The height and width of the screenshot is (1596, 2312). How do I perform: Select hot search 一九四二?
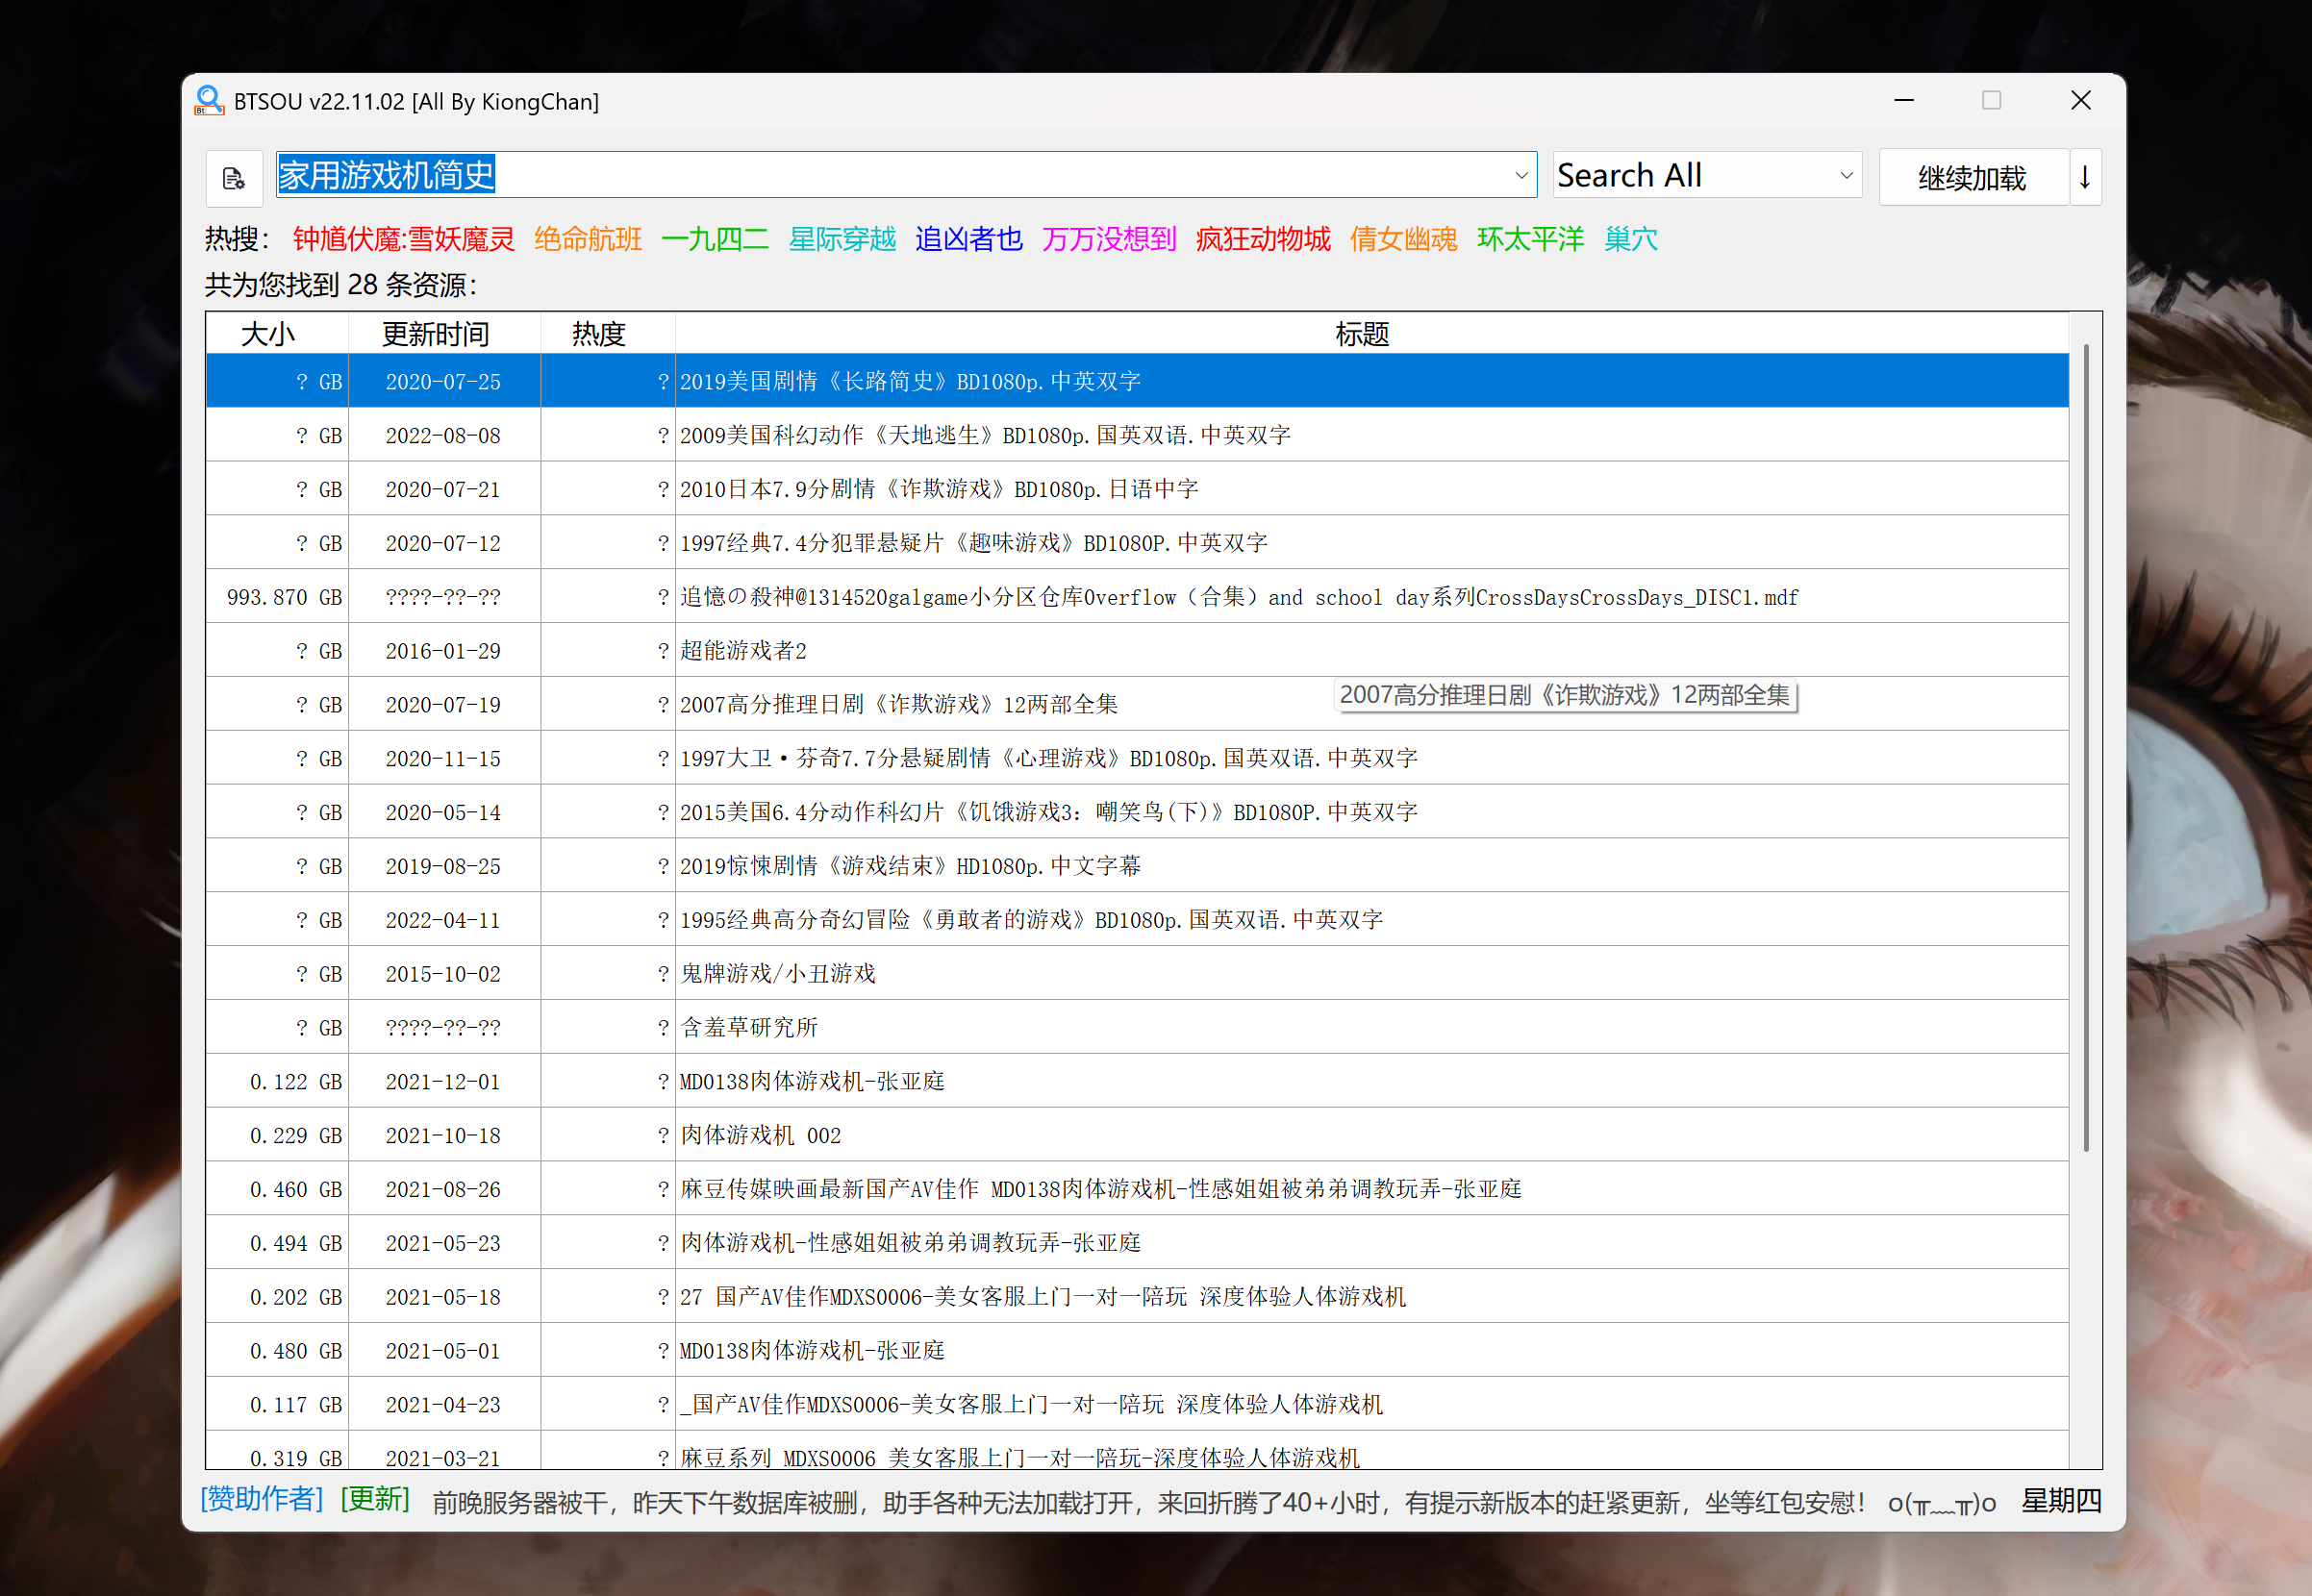coord(715,239)
